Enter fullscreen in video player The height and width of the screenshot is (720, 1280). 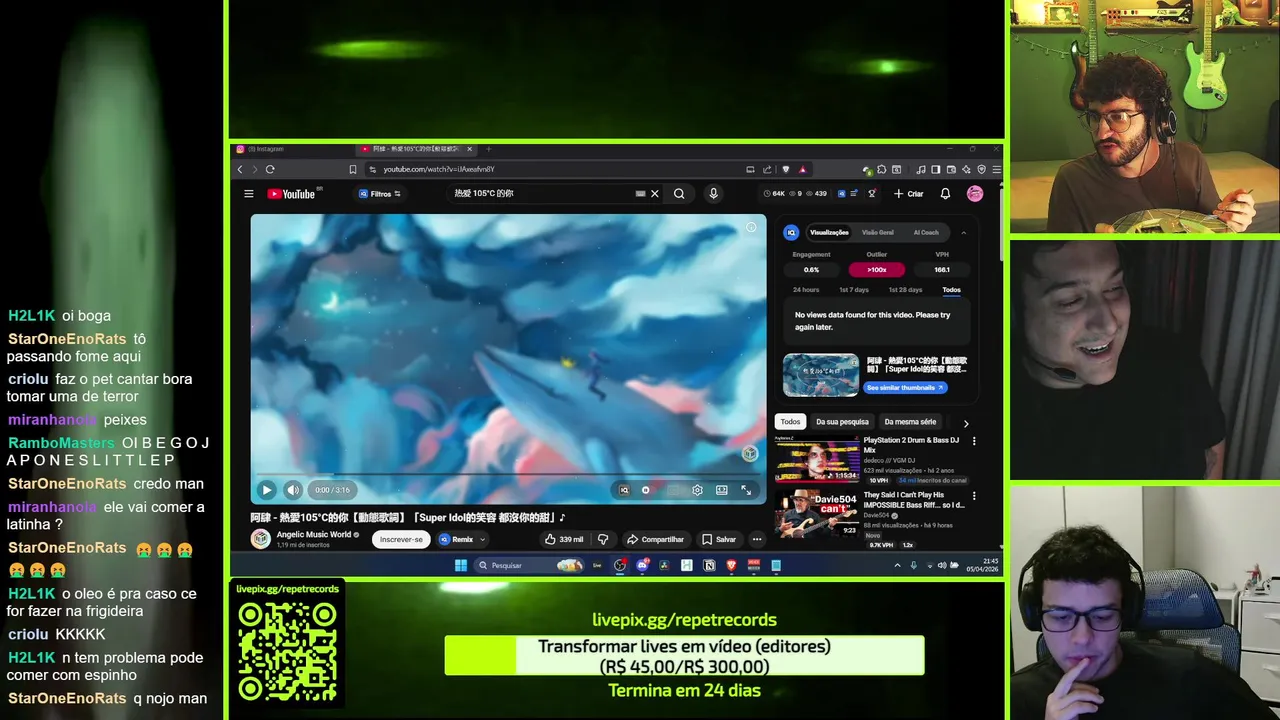746,490
